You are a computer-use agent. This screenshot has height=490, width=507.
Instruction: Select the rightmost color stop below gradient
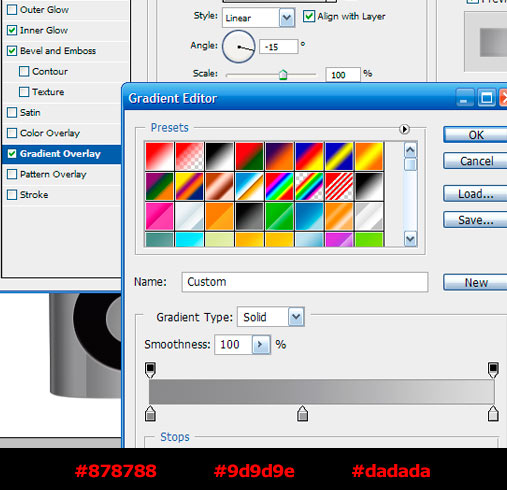pos(493,414)
